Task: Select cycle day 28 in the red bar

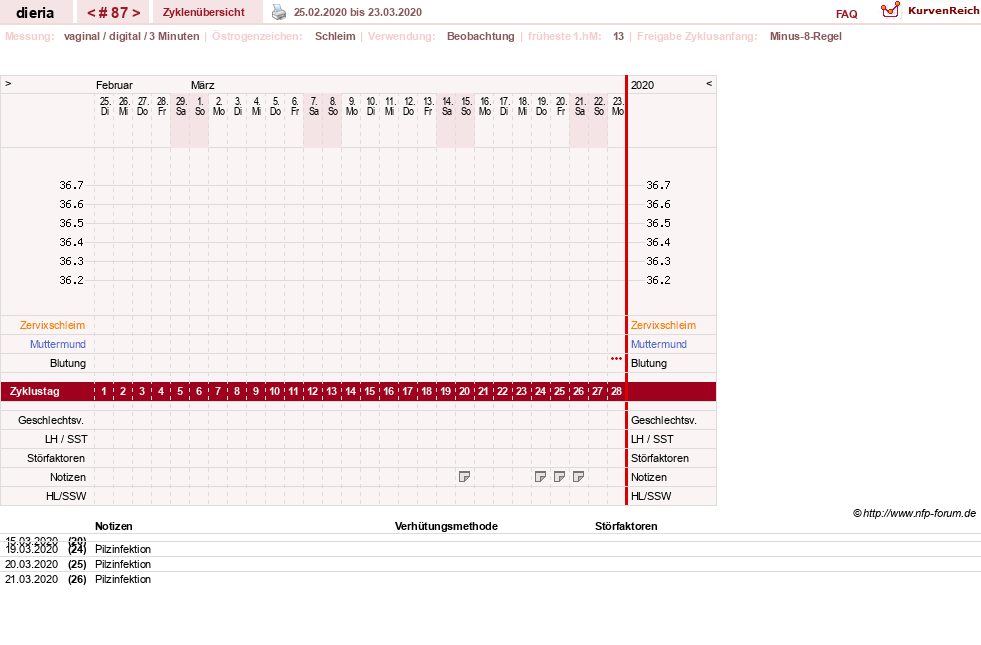Action: 616,391
